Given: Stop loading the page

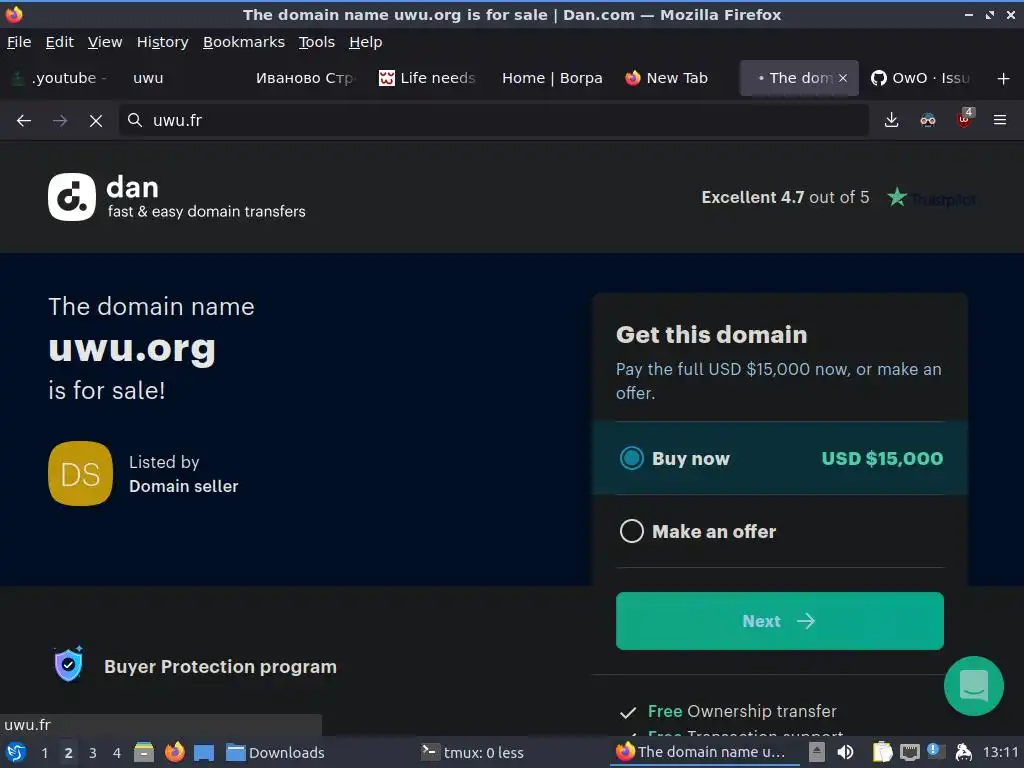Looking at the screenshot, I should (x=96, y=120).
